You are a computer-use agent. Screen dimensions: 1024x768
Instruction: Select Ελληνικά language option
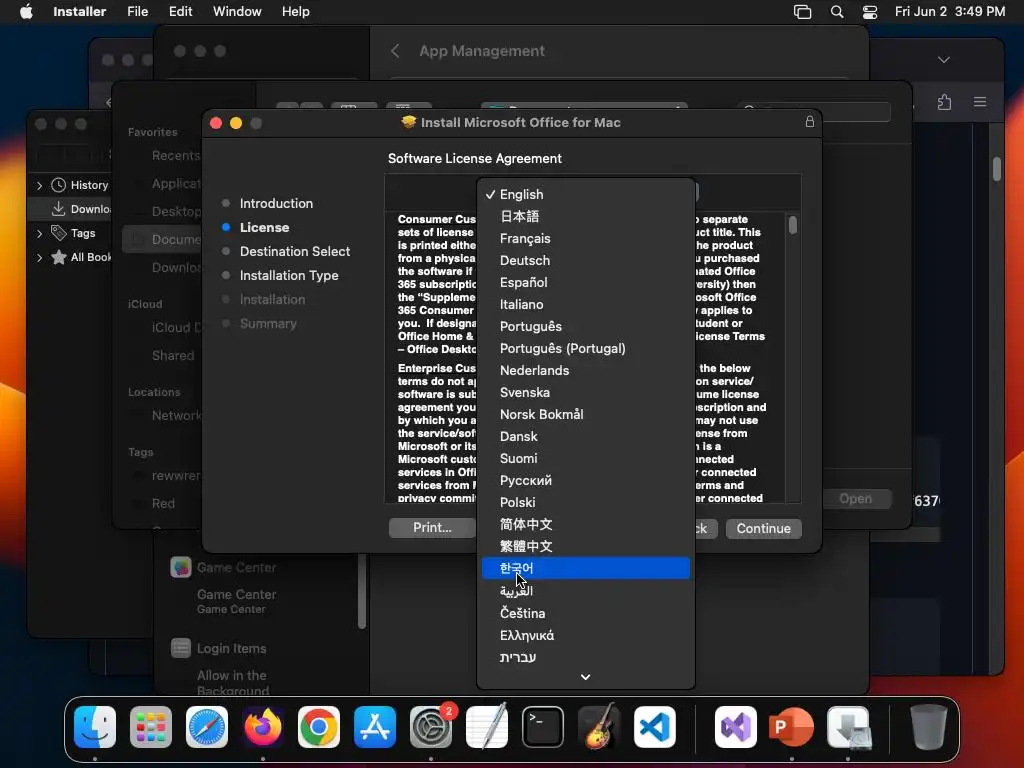tap(585, 635)
